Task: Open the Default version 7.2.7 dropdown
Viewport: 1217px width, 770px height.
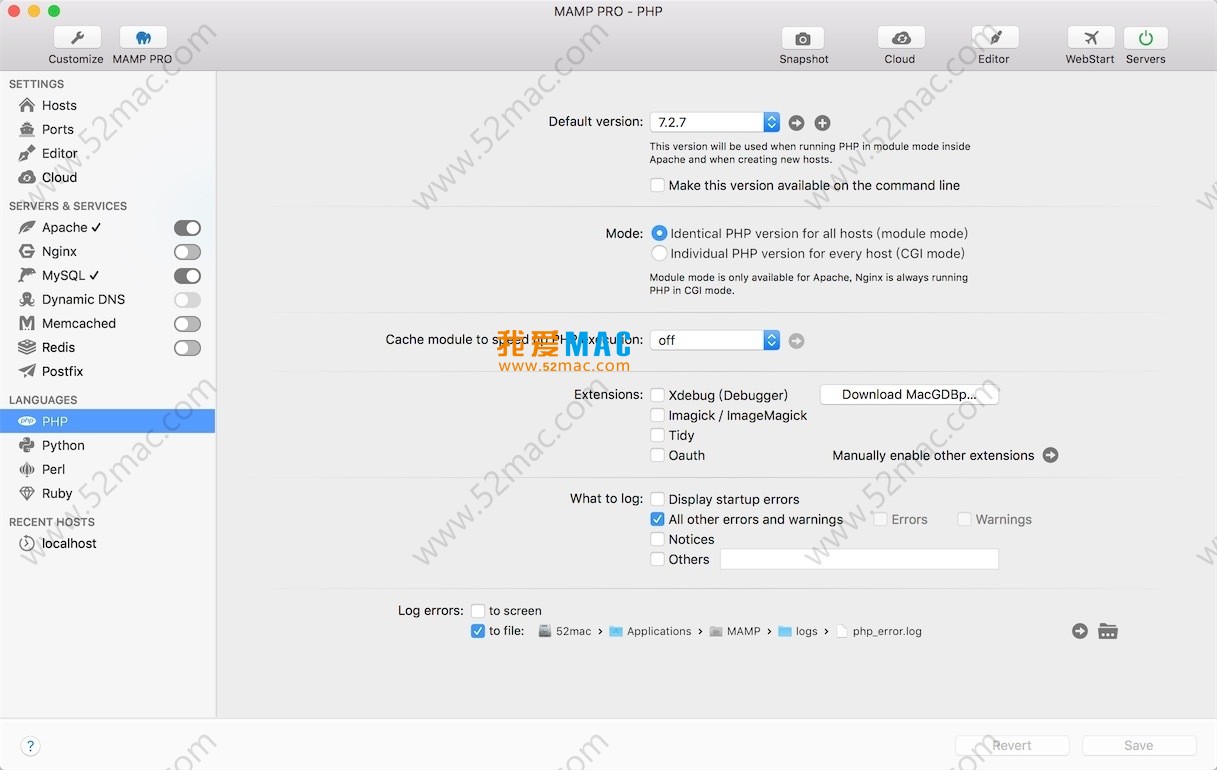Action: (715, 122)
